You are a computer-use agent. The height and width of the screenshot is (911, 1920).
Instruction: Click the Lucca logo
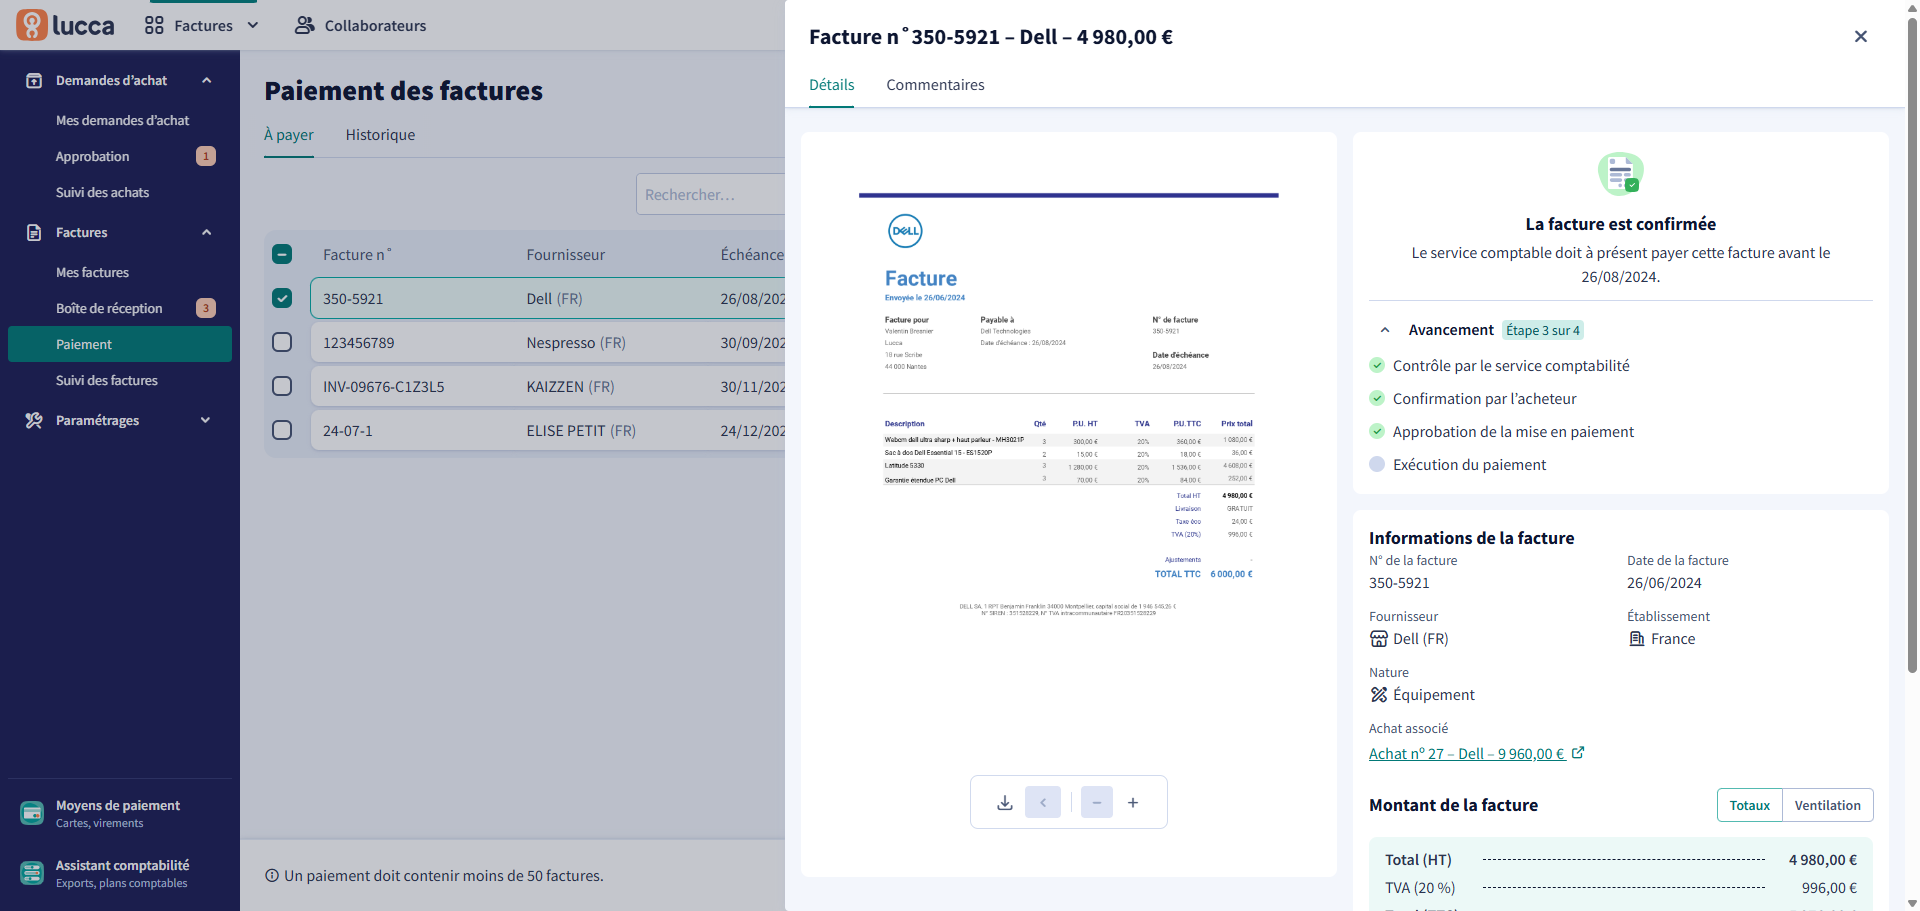click(65, 25)
